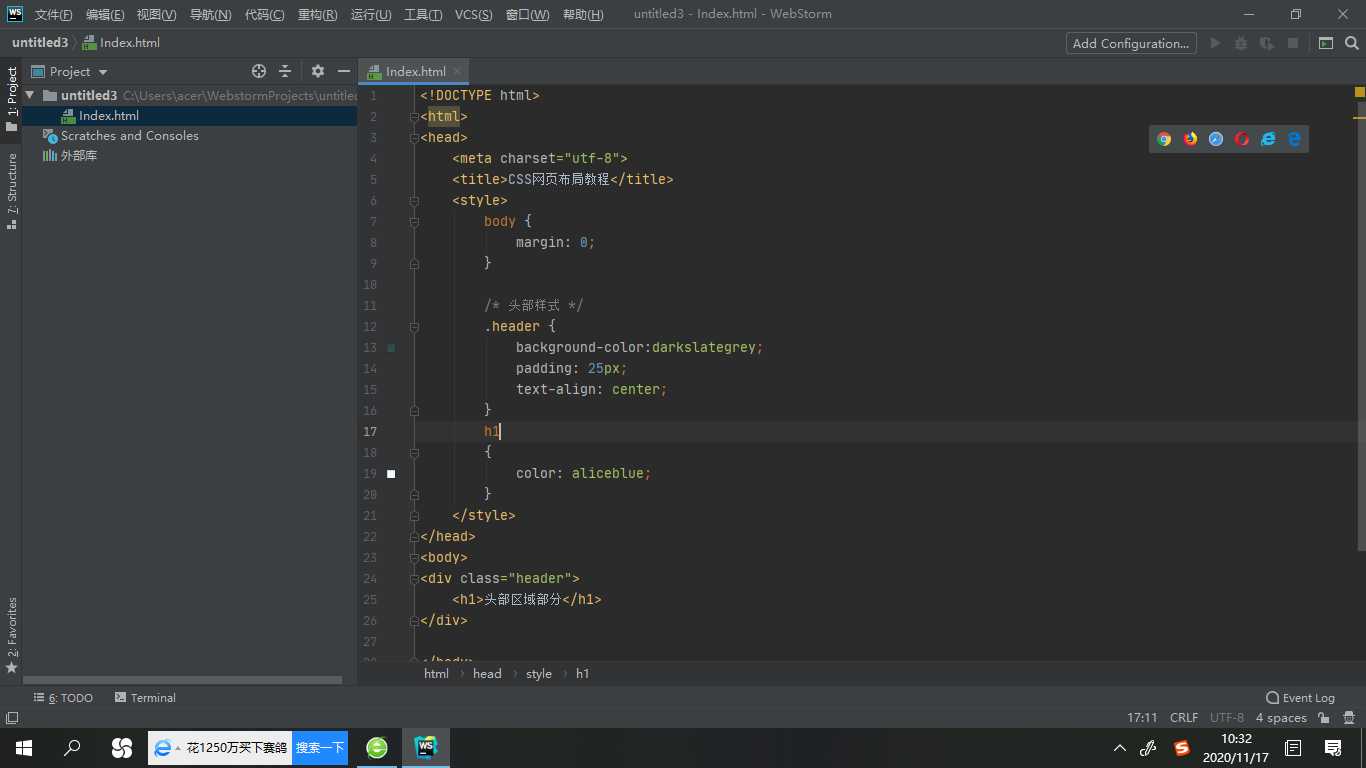
Task: Open the Event Log
Action: click(x=1300, y=698)
